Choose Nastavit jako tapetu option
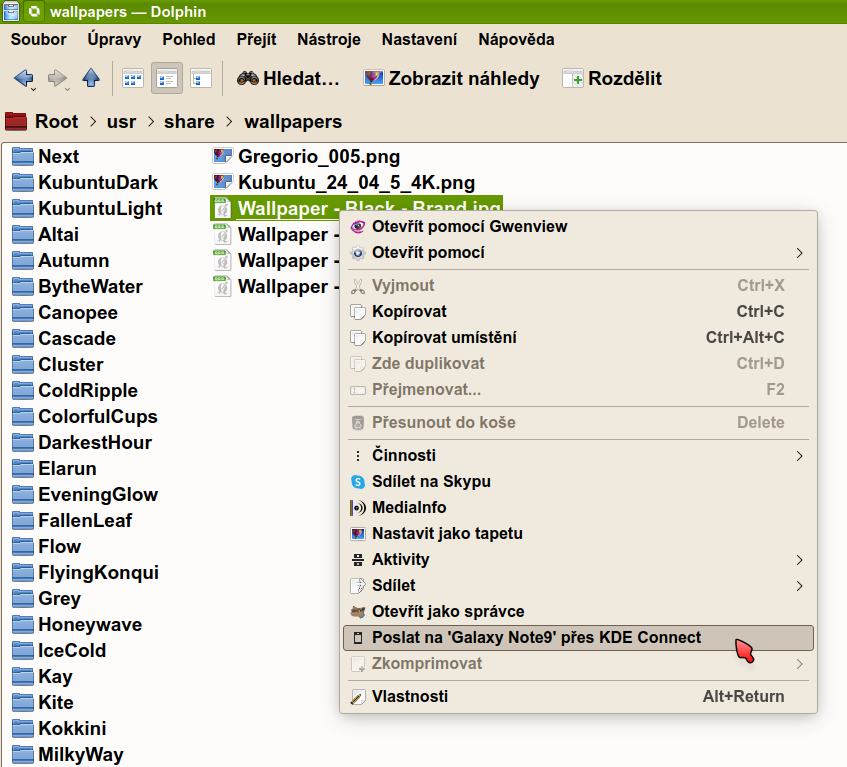The width and height of the screenshot is (847, 767). click(447, 534)
